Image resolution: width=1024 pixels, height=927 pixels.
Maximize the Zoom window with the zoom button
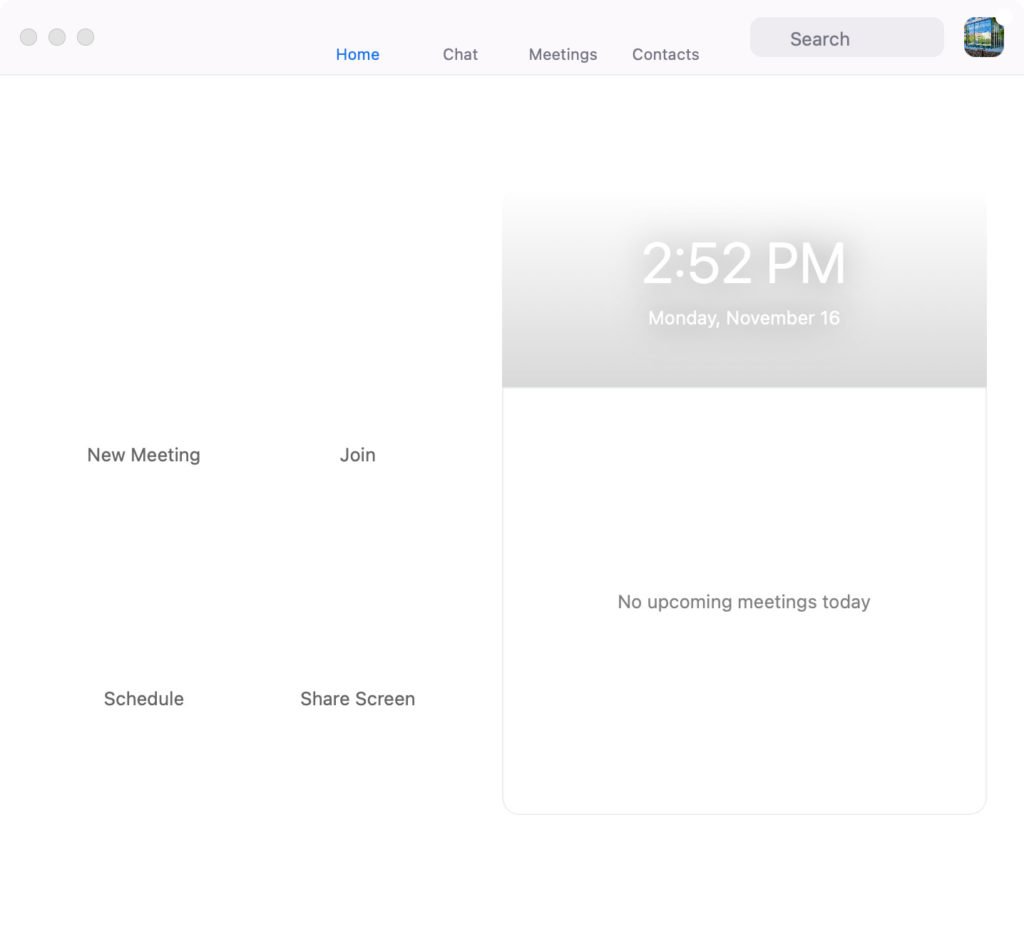coord(86,37)
